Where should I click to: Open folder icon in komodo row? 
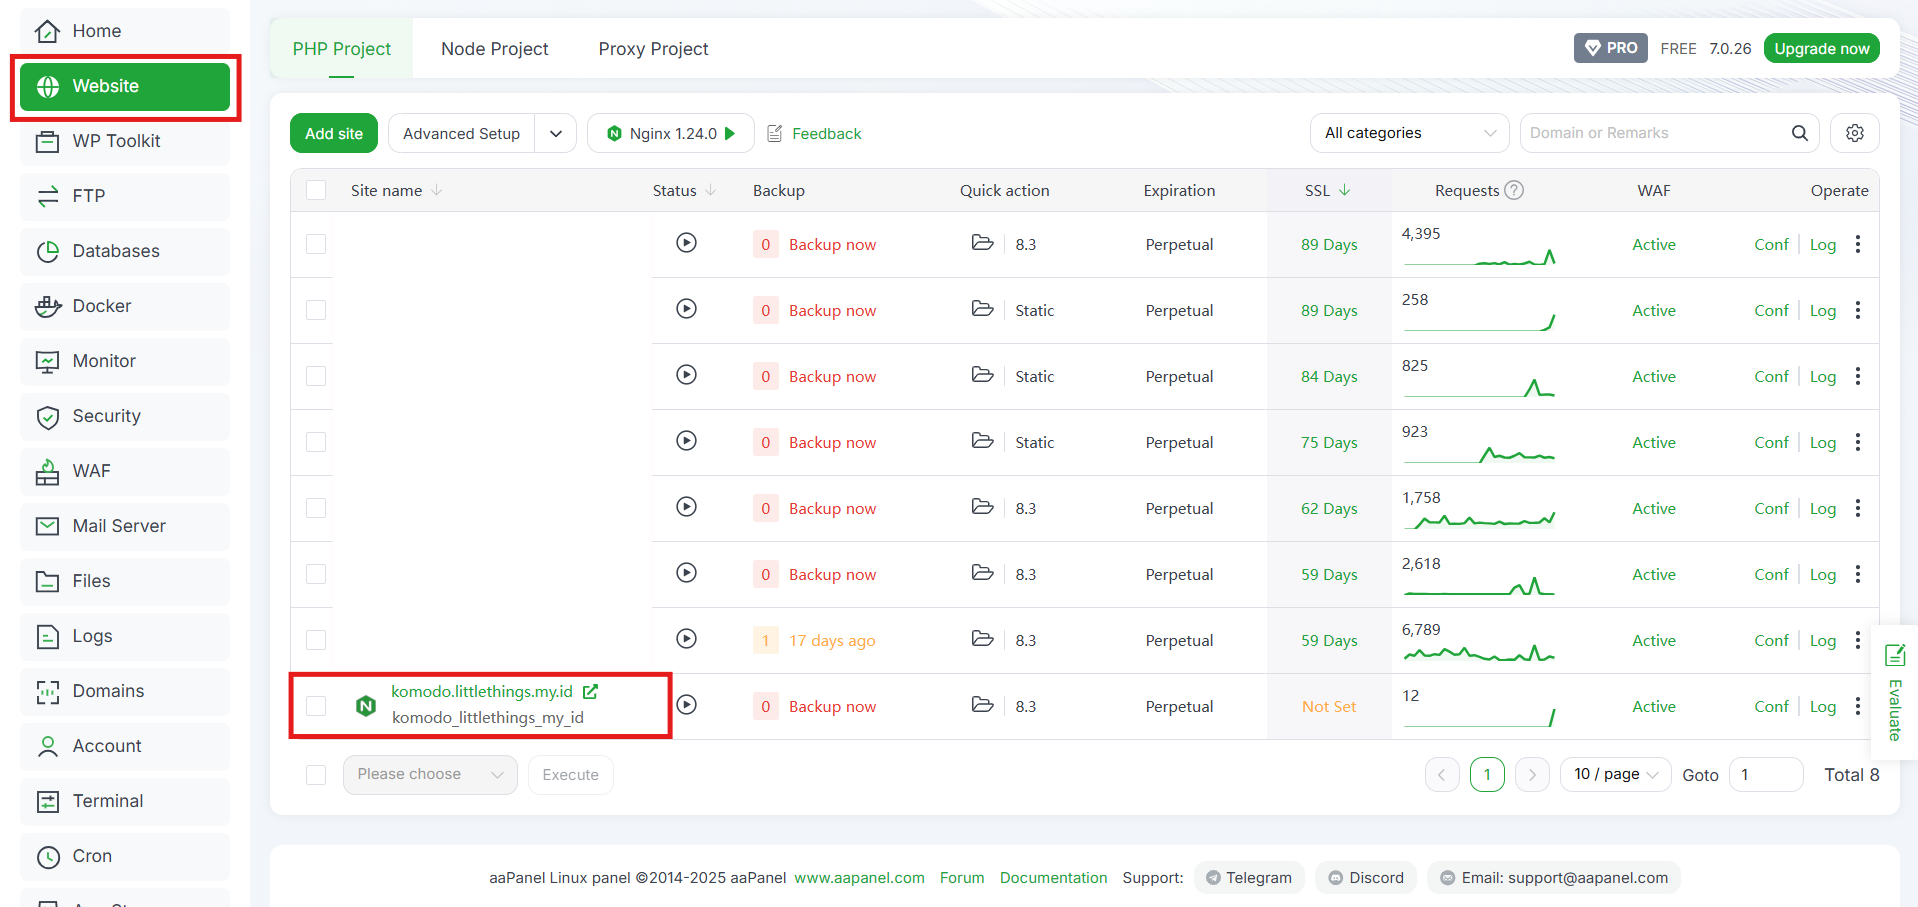tap(983, 705)
